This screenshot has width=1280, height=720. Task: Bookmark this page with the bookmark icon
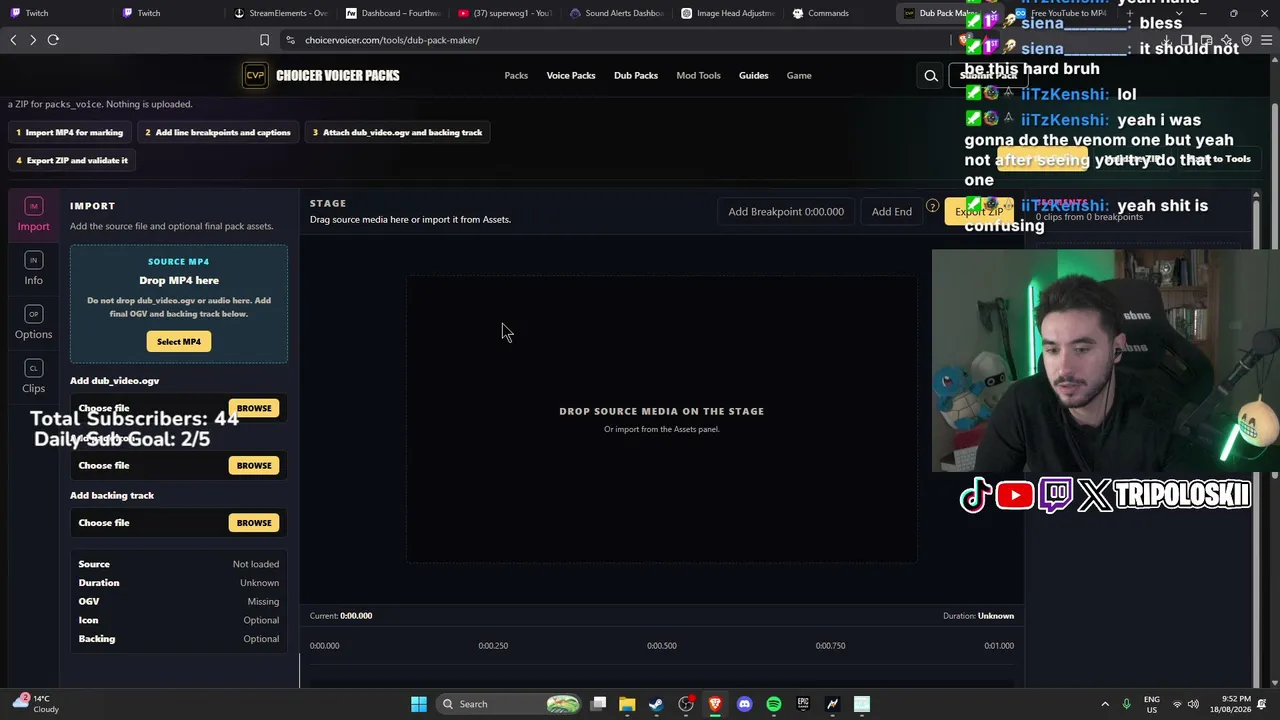[264, 40]
